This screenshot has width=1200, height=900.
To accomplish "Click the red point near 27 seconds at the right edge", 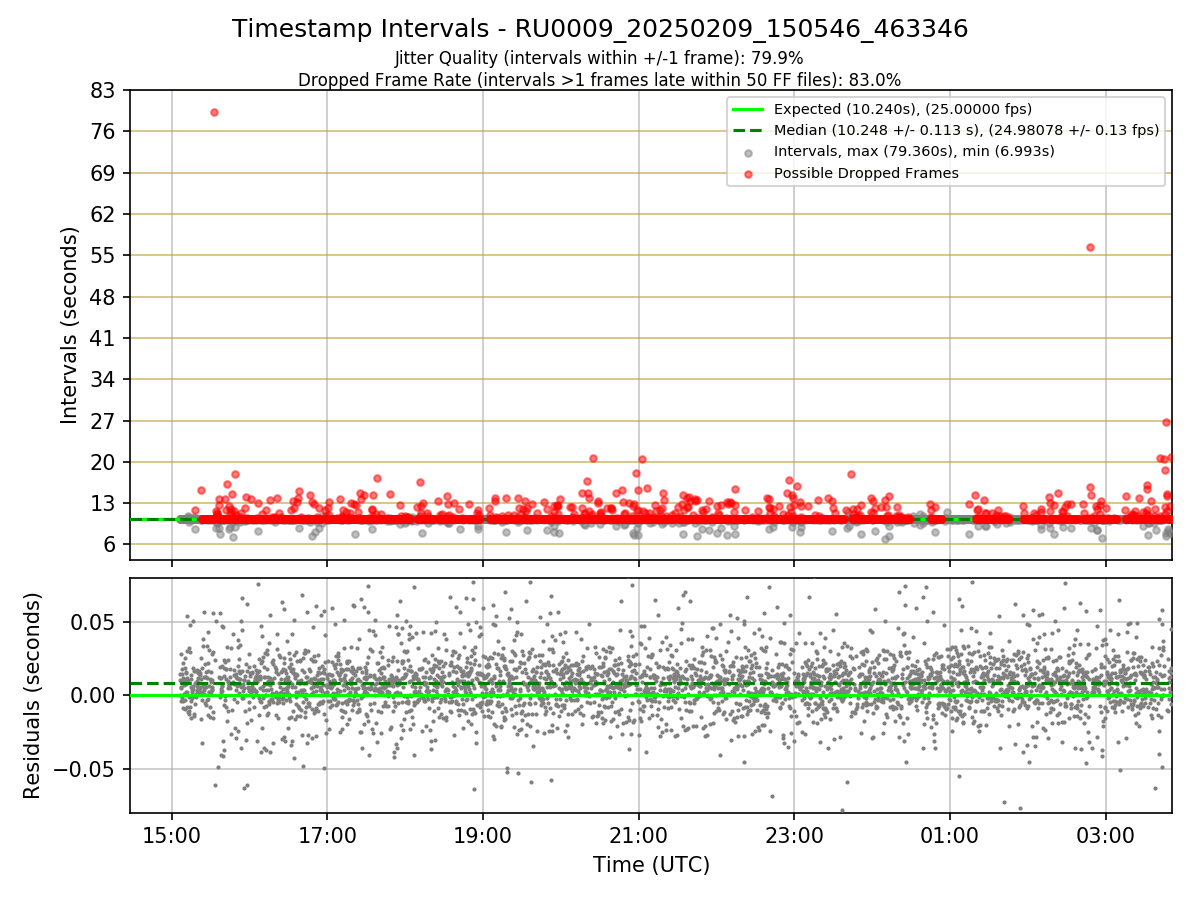I will pos(1166,422).
